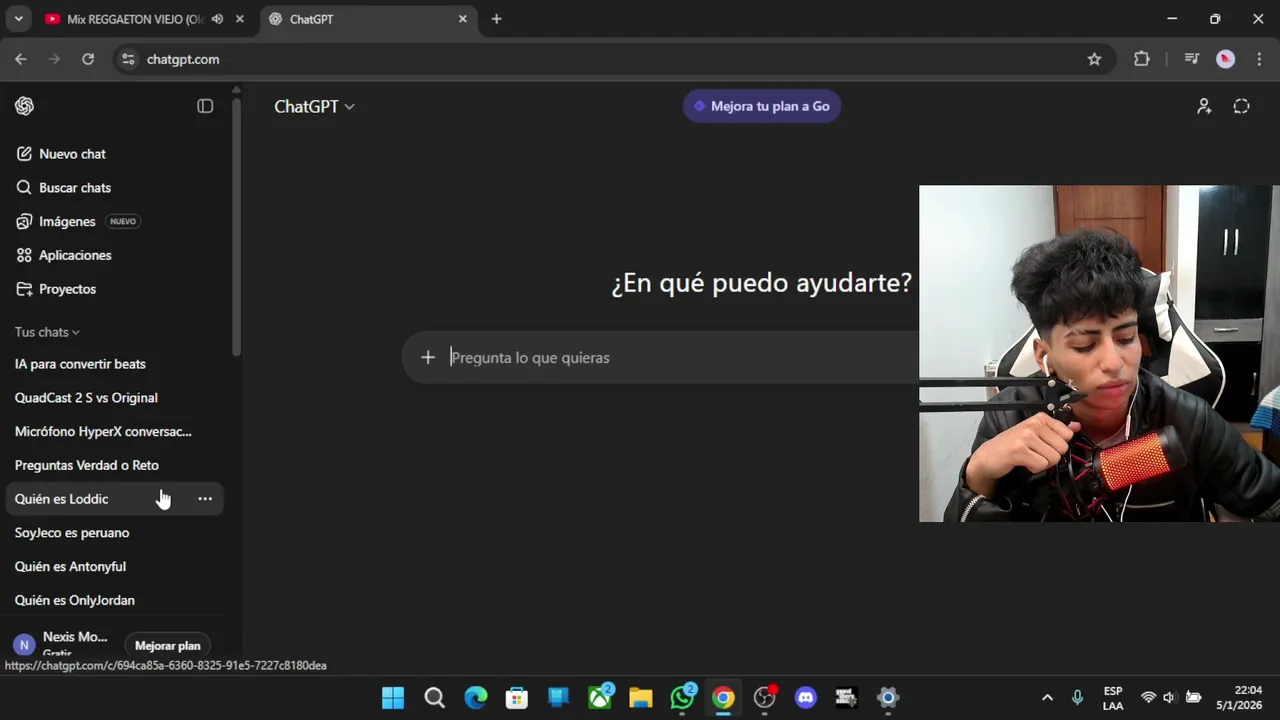
Task: Open File Explorer from taskbar
Action: 641,698
